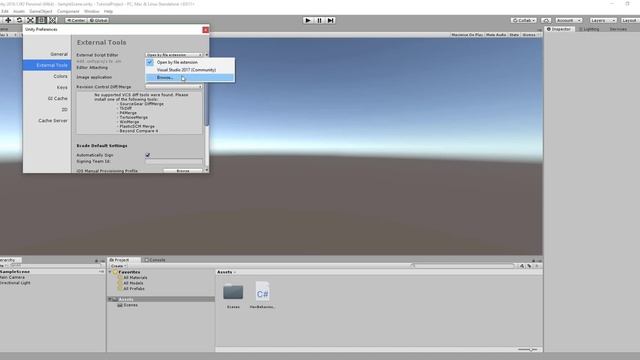Select Main Camera in Hierarchy
The height and width of the screenshot is (360, 640).
tap(13, 277)
